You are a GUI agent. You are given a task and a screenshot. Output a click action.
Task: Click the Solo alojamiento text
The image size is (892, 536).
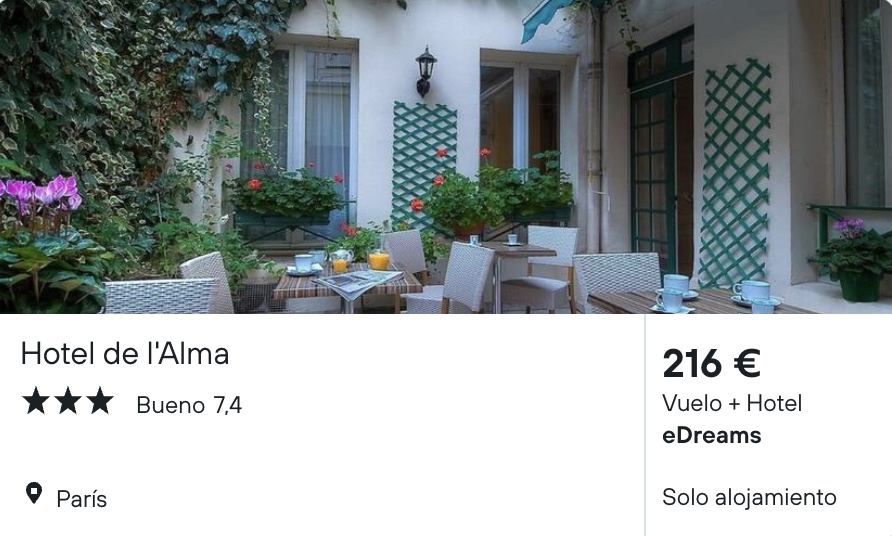(749, 497)
